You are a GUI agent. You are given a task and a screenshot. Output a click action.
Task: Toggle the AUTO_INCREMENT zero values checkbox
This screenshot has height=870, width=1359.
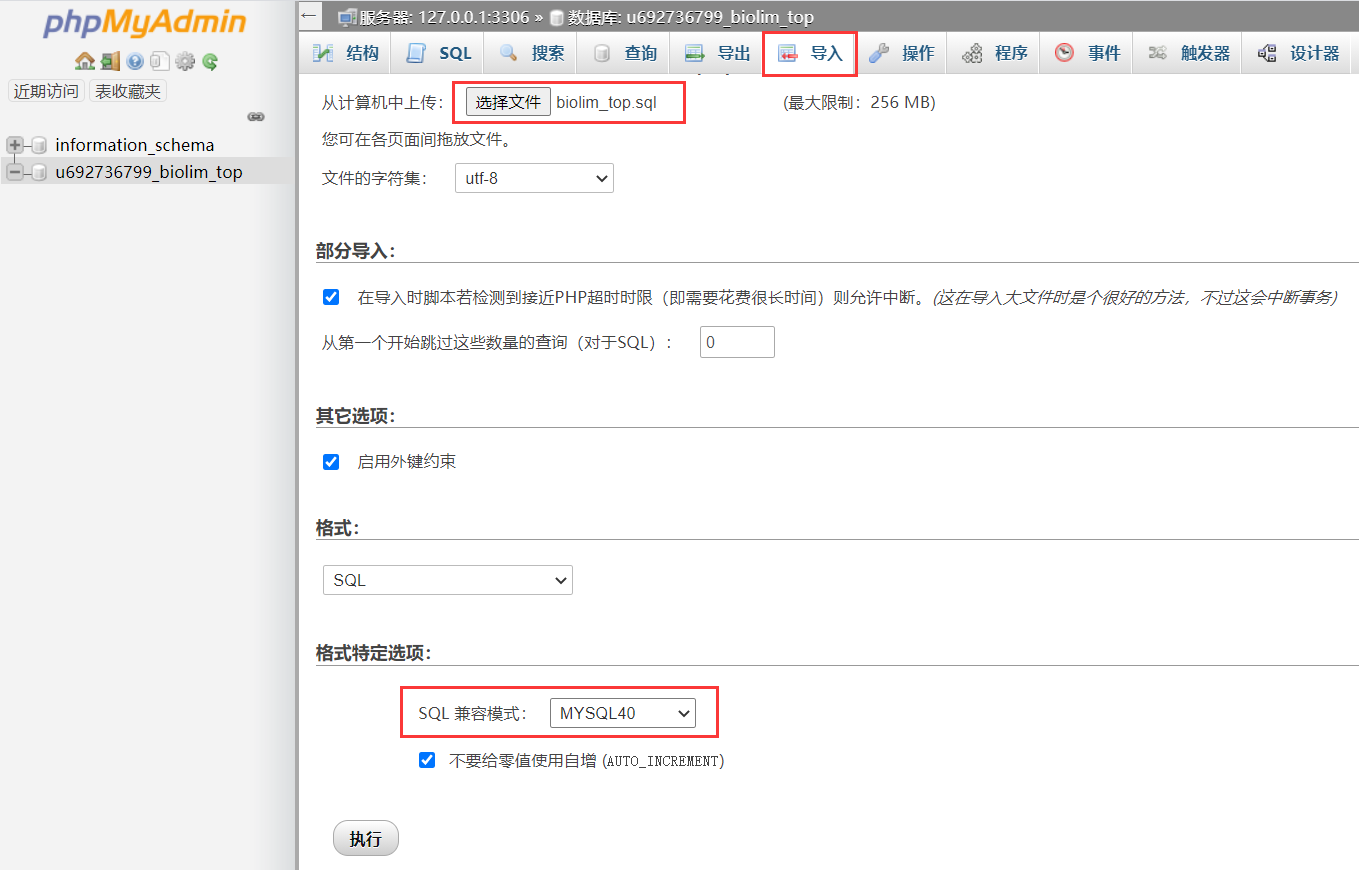[427, 760]
